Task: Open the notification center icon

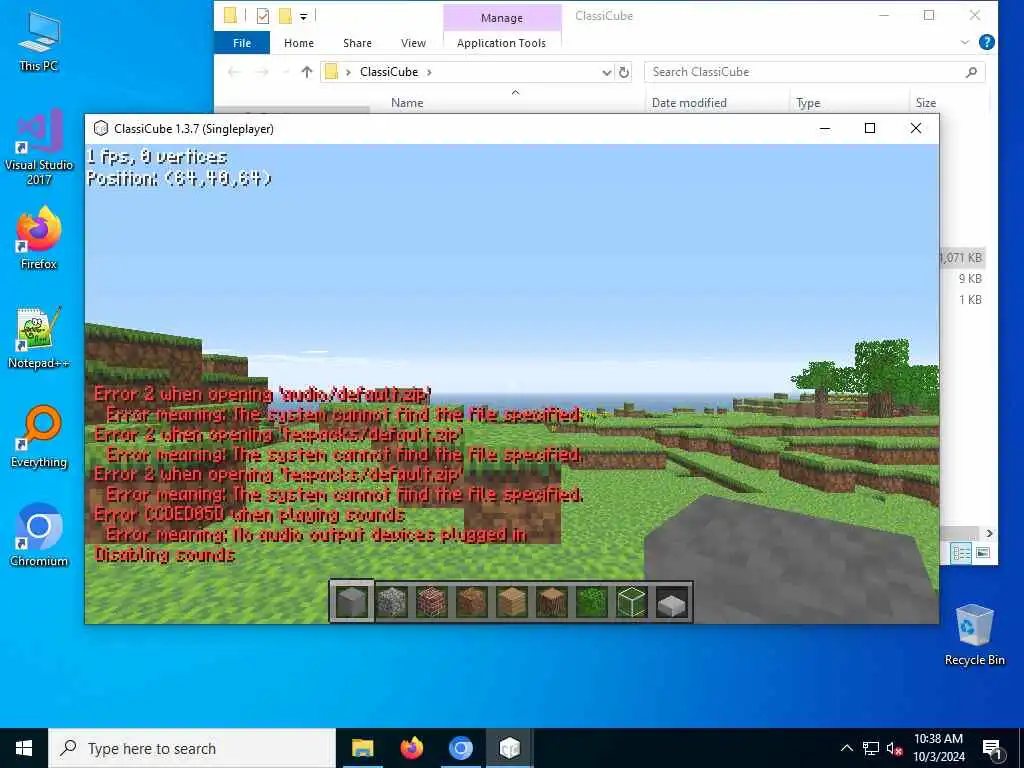Action: point(993,750)
